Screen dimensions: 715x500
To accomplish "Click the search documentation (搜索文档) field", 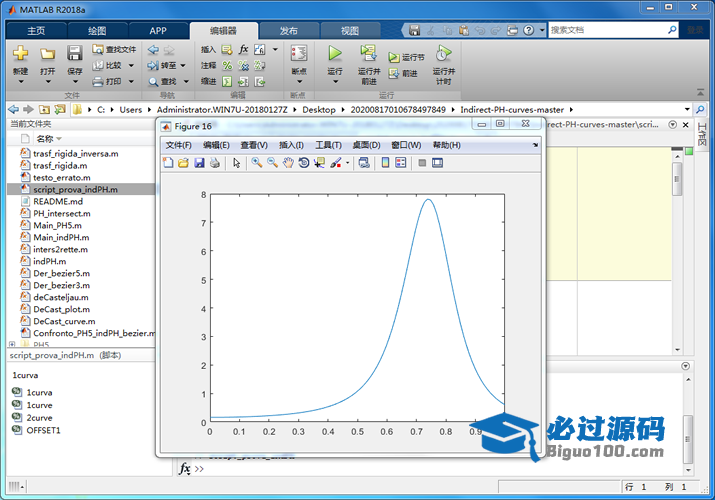I will tap(607, 30).
